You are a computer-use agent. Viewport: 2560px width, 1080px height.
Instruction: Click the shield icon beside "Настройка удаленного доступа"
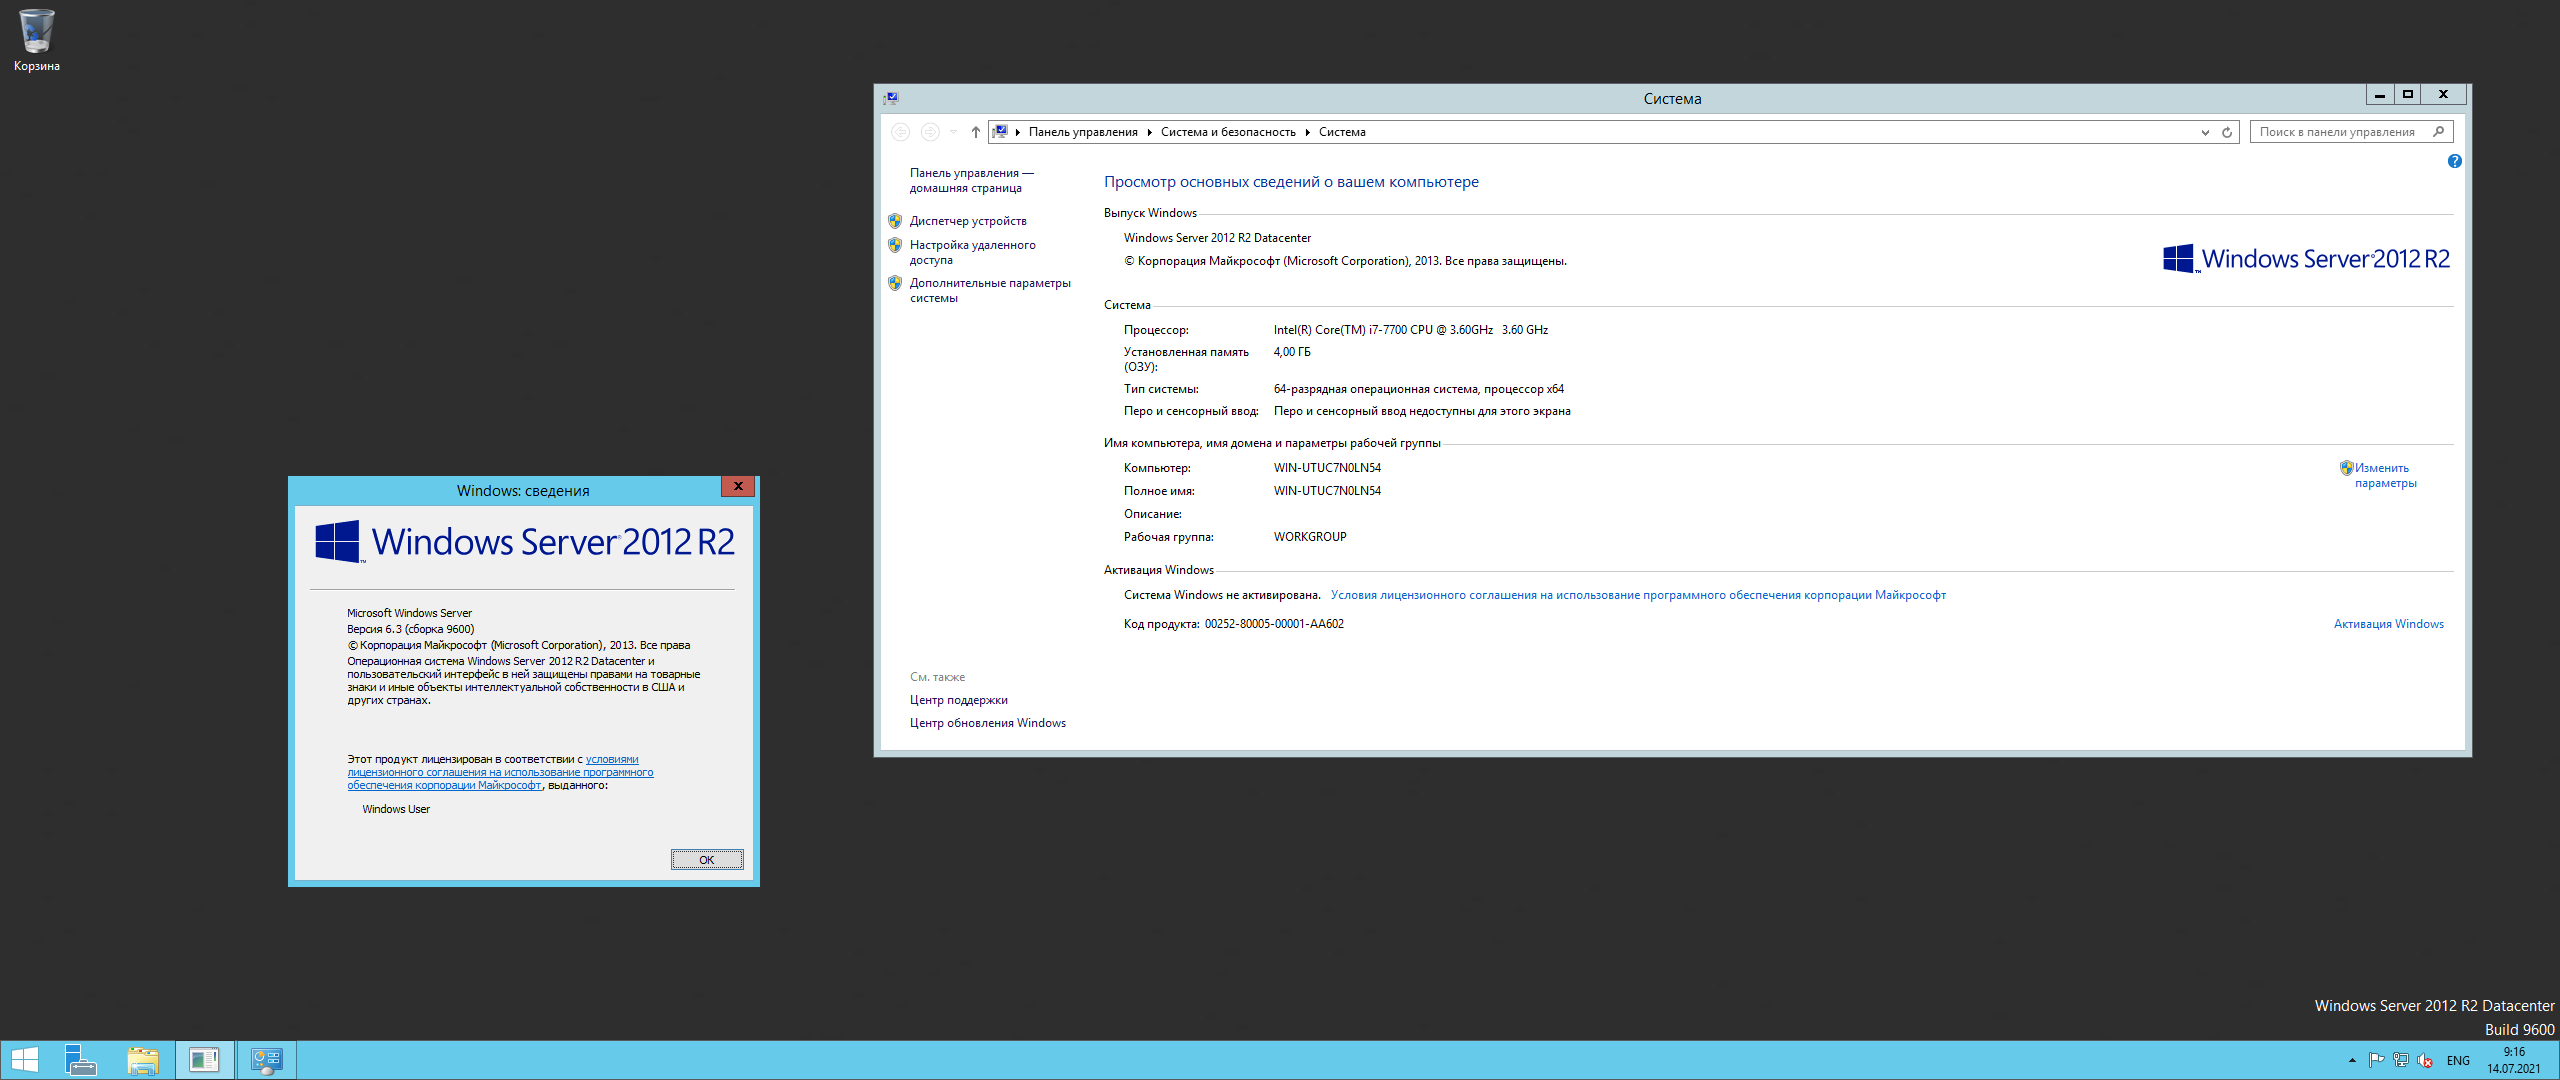[x=895, y=245]
